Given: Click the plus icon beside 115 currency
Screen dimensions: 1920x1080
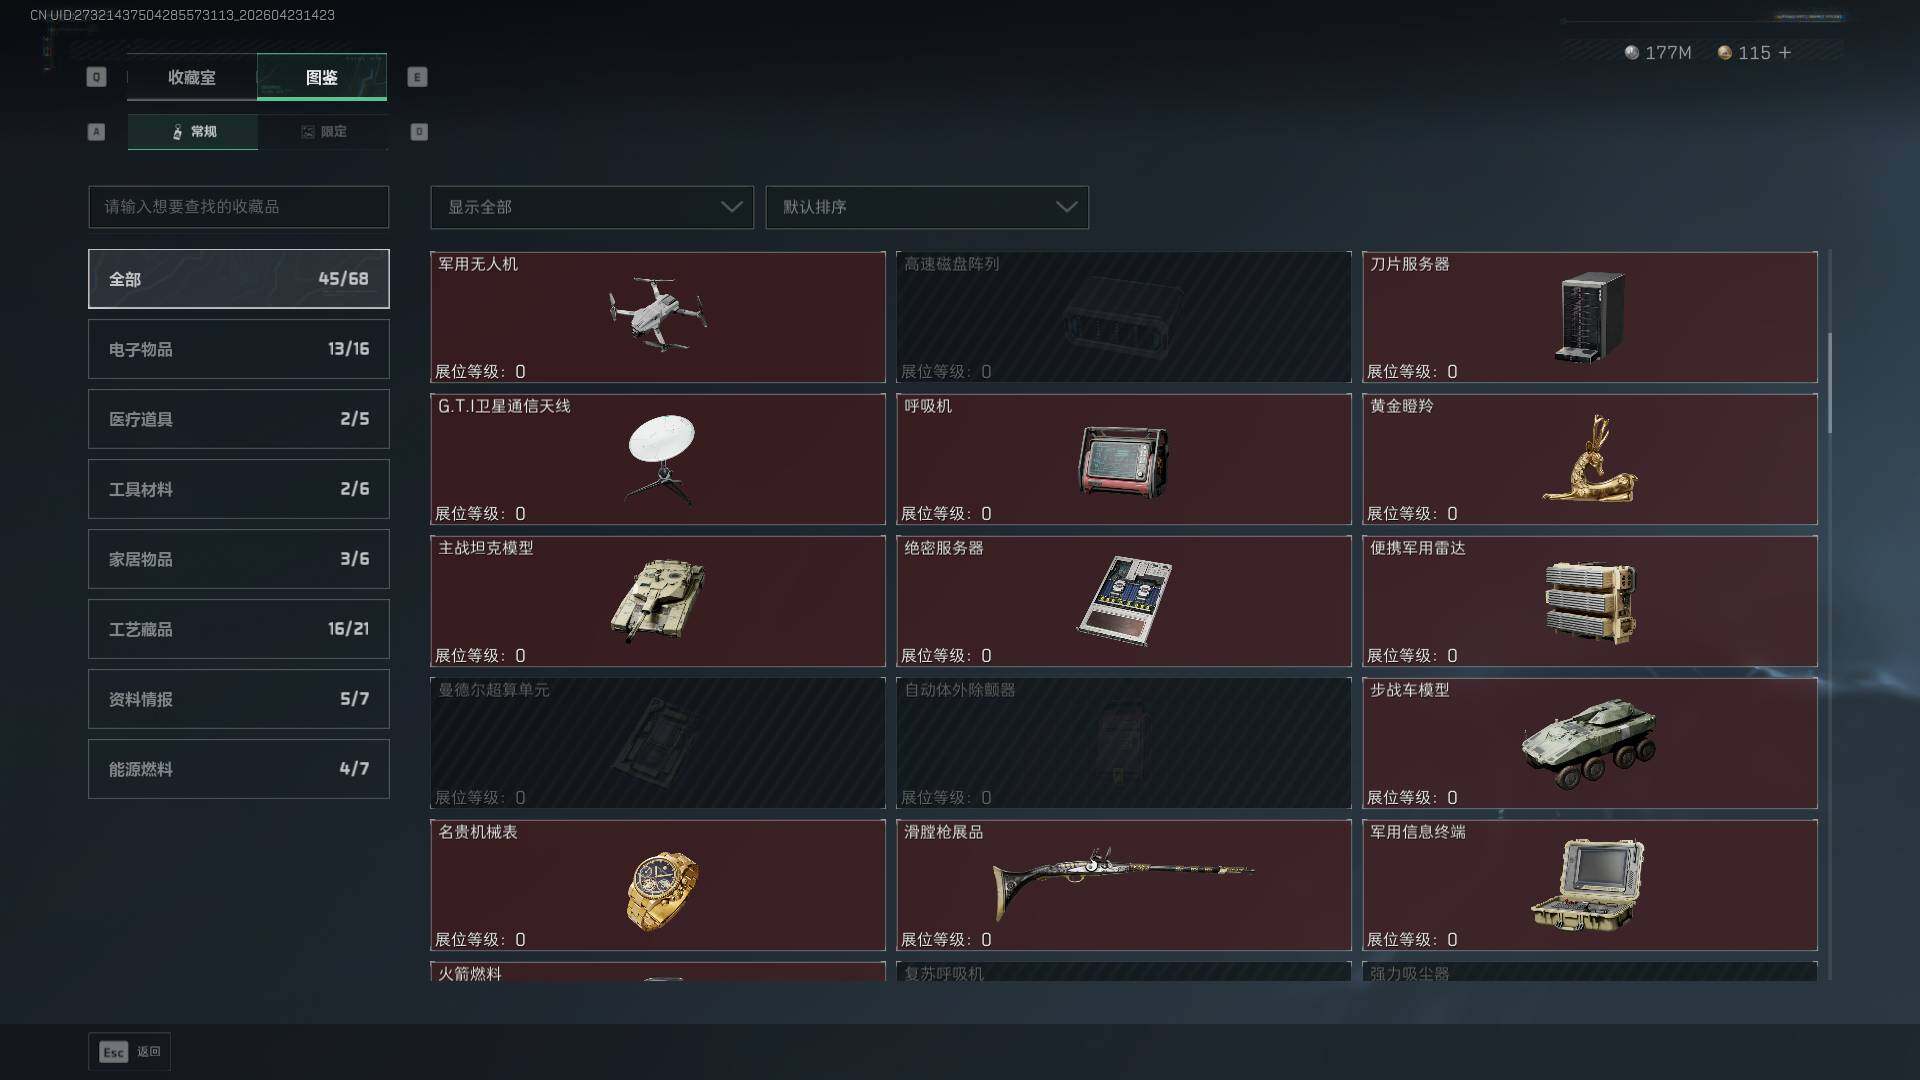Looking at the screenshot, I should click(1785, 52).
